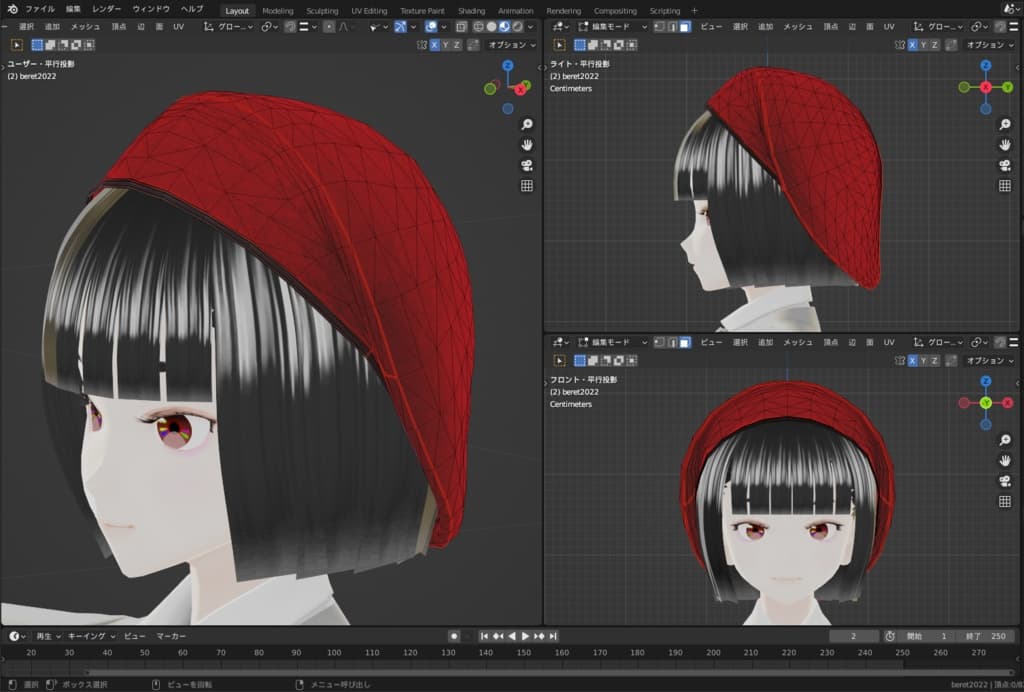1024x692 pixels.
Task: Toggle Z axis mirror in the bottom-right viewport
Action: pyautogui.click(x=936, y=360)
